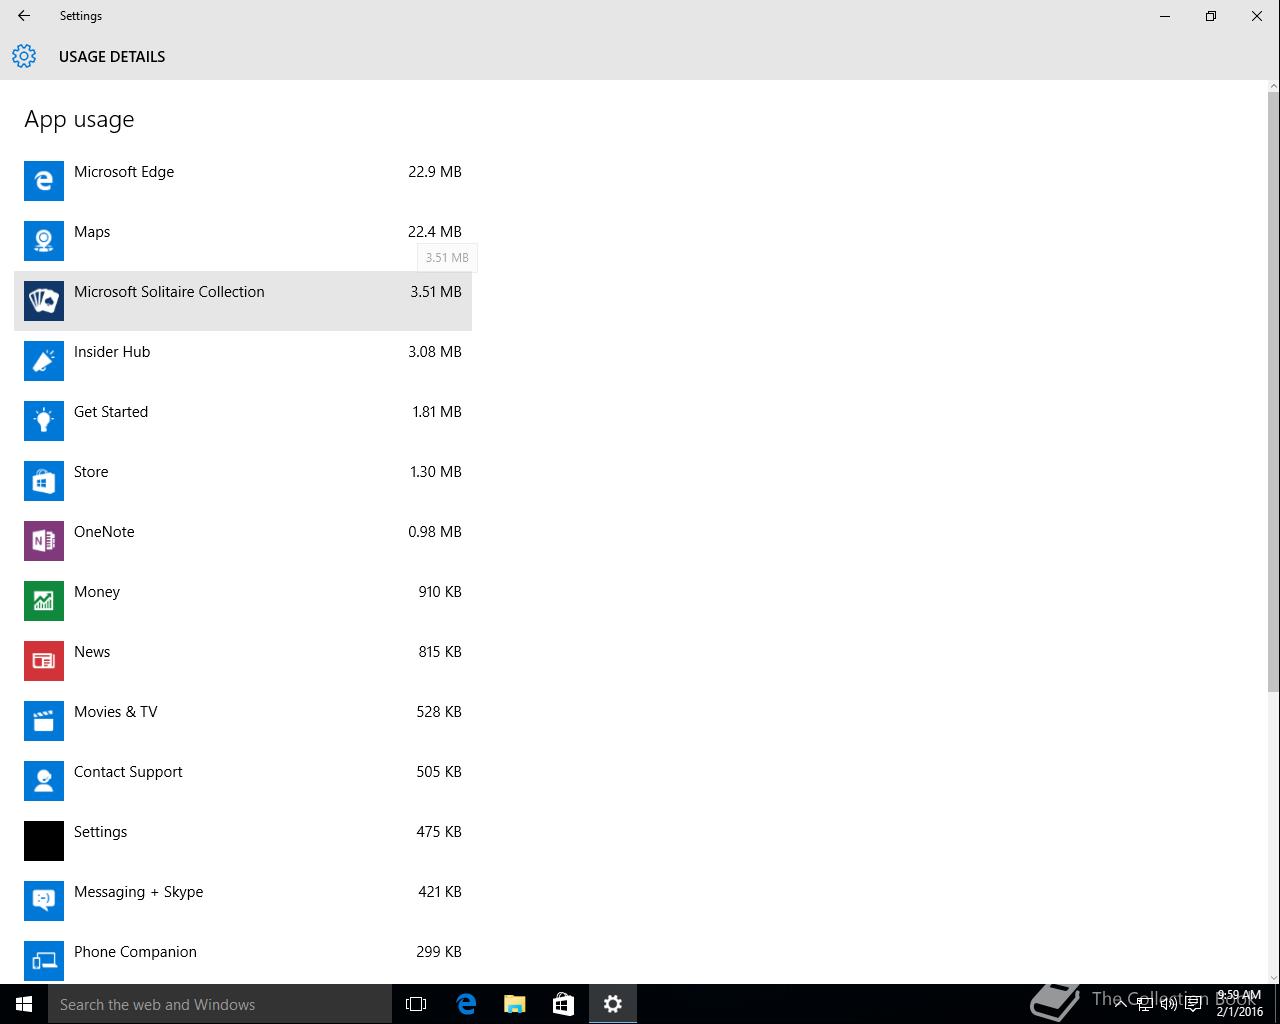Select the Money label
This screenshot has width=1280, height=1024.
[97, 592]
